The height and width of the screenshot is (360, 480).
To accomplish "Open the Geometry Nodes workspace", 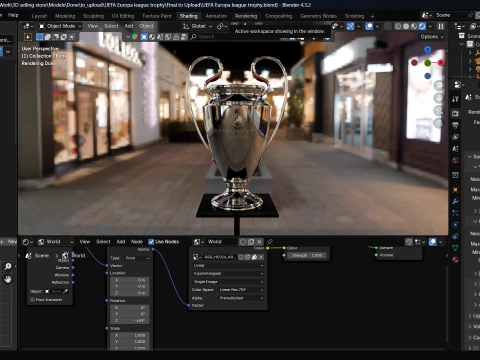I will pos(318,16).
